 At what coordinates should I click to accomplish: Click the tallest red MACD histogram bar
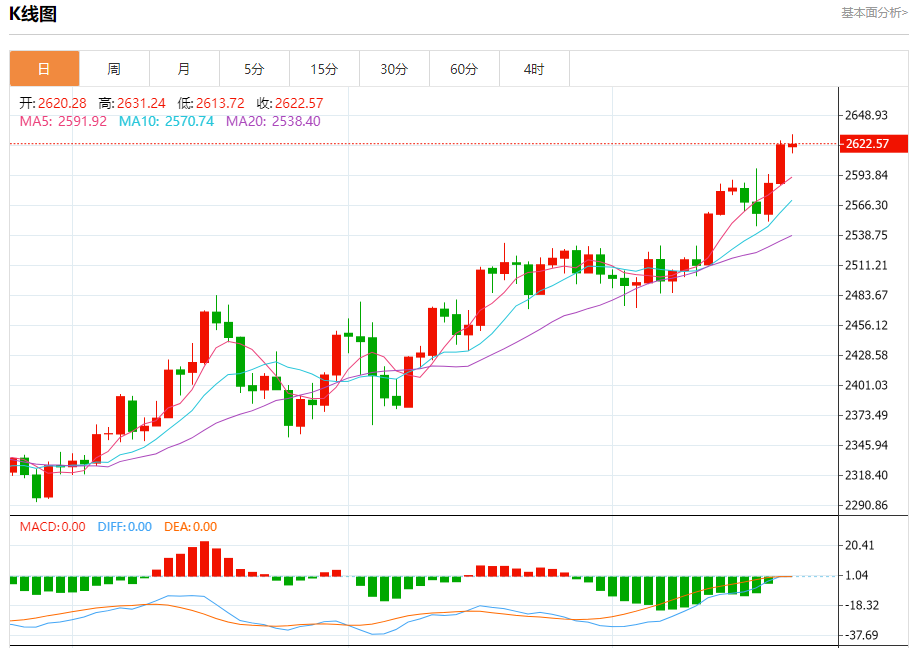coord(204,559)
